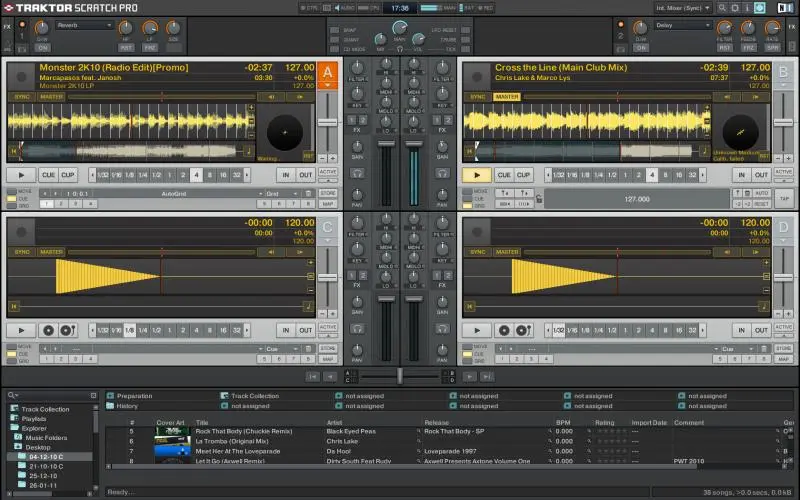This screenshot has height=500, width=800.
Task: Click the IN loop button on Deck A
Action: 285,174
